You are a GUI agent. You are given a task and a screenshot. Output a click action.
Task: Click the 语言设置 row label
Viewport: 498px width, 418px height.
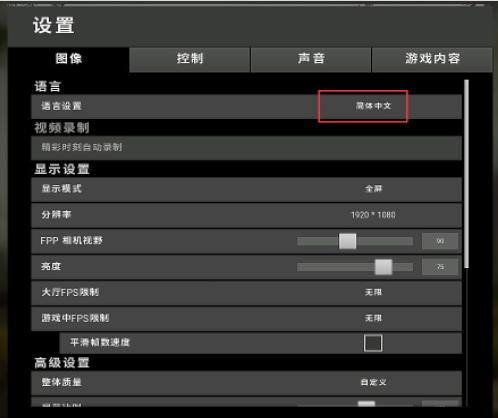(x=61, y=106)
